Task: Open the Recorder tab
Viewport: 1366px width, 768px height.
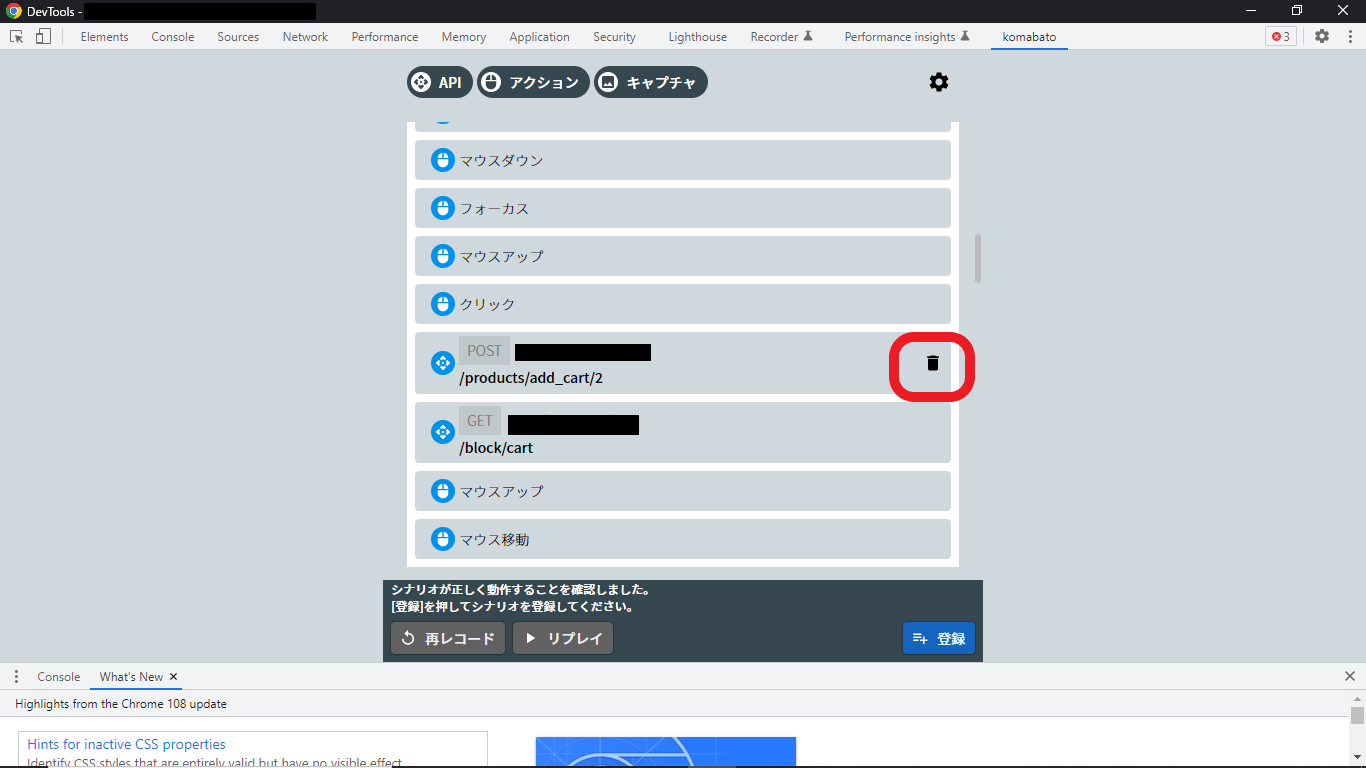Action: pos(782,36)
